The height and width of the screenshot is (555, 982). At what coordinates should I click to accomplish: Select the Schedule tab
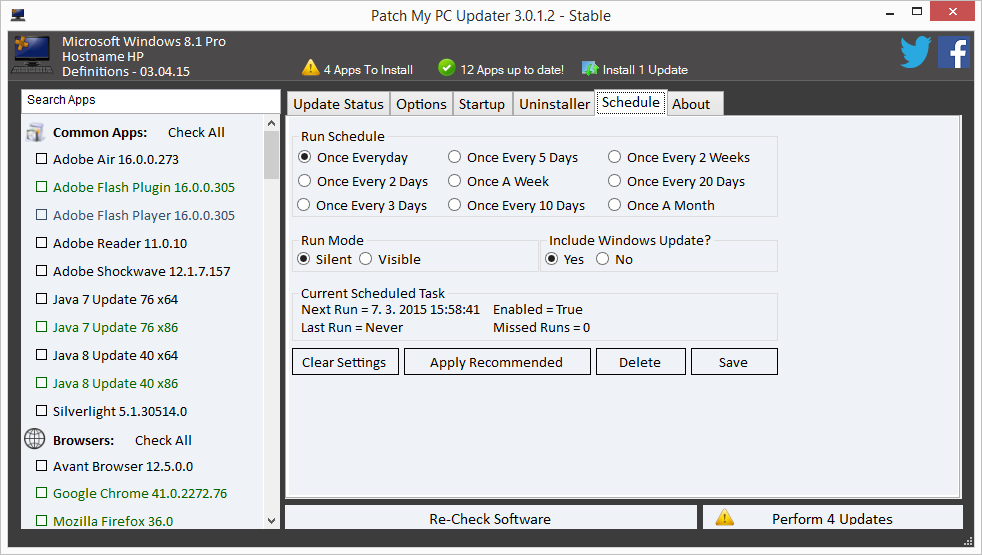click(x=631, y=102)
